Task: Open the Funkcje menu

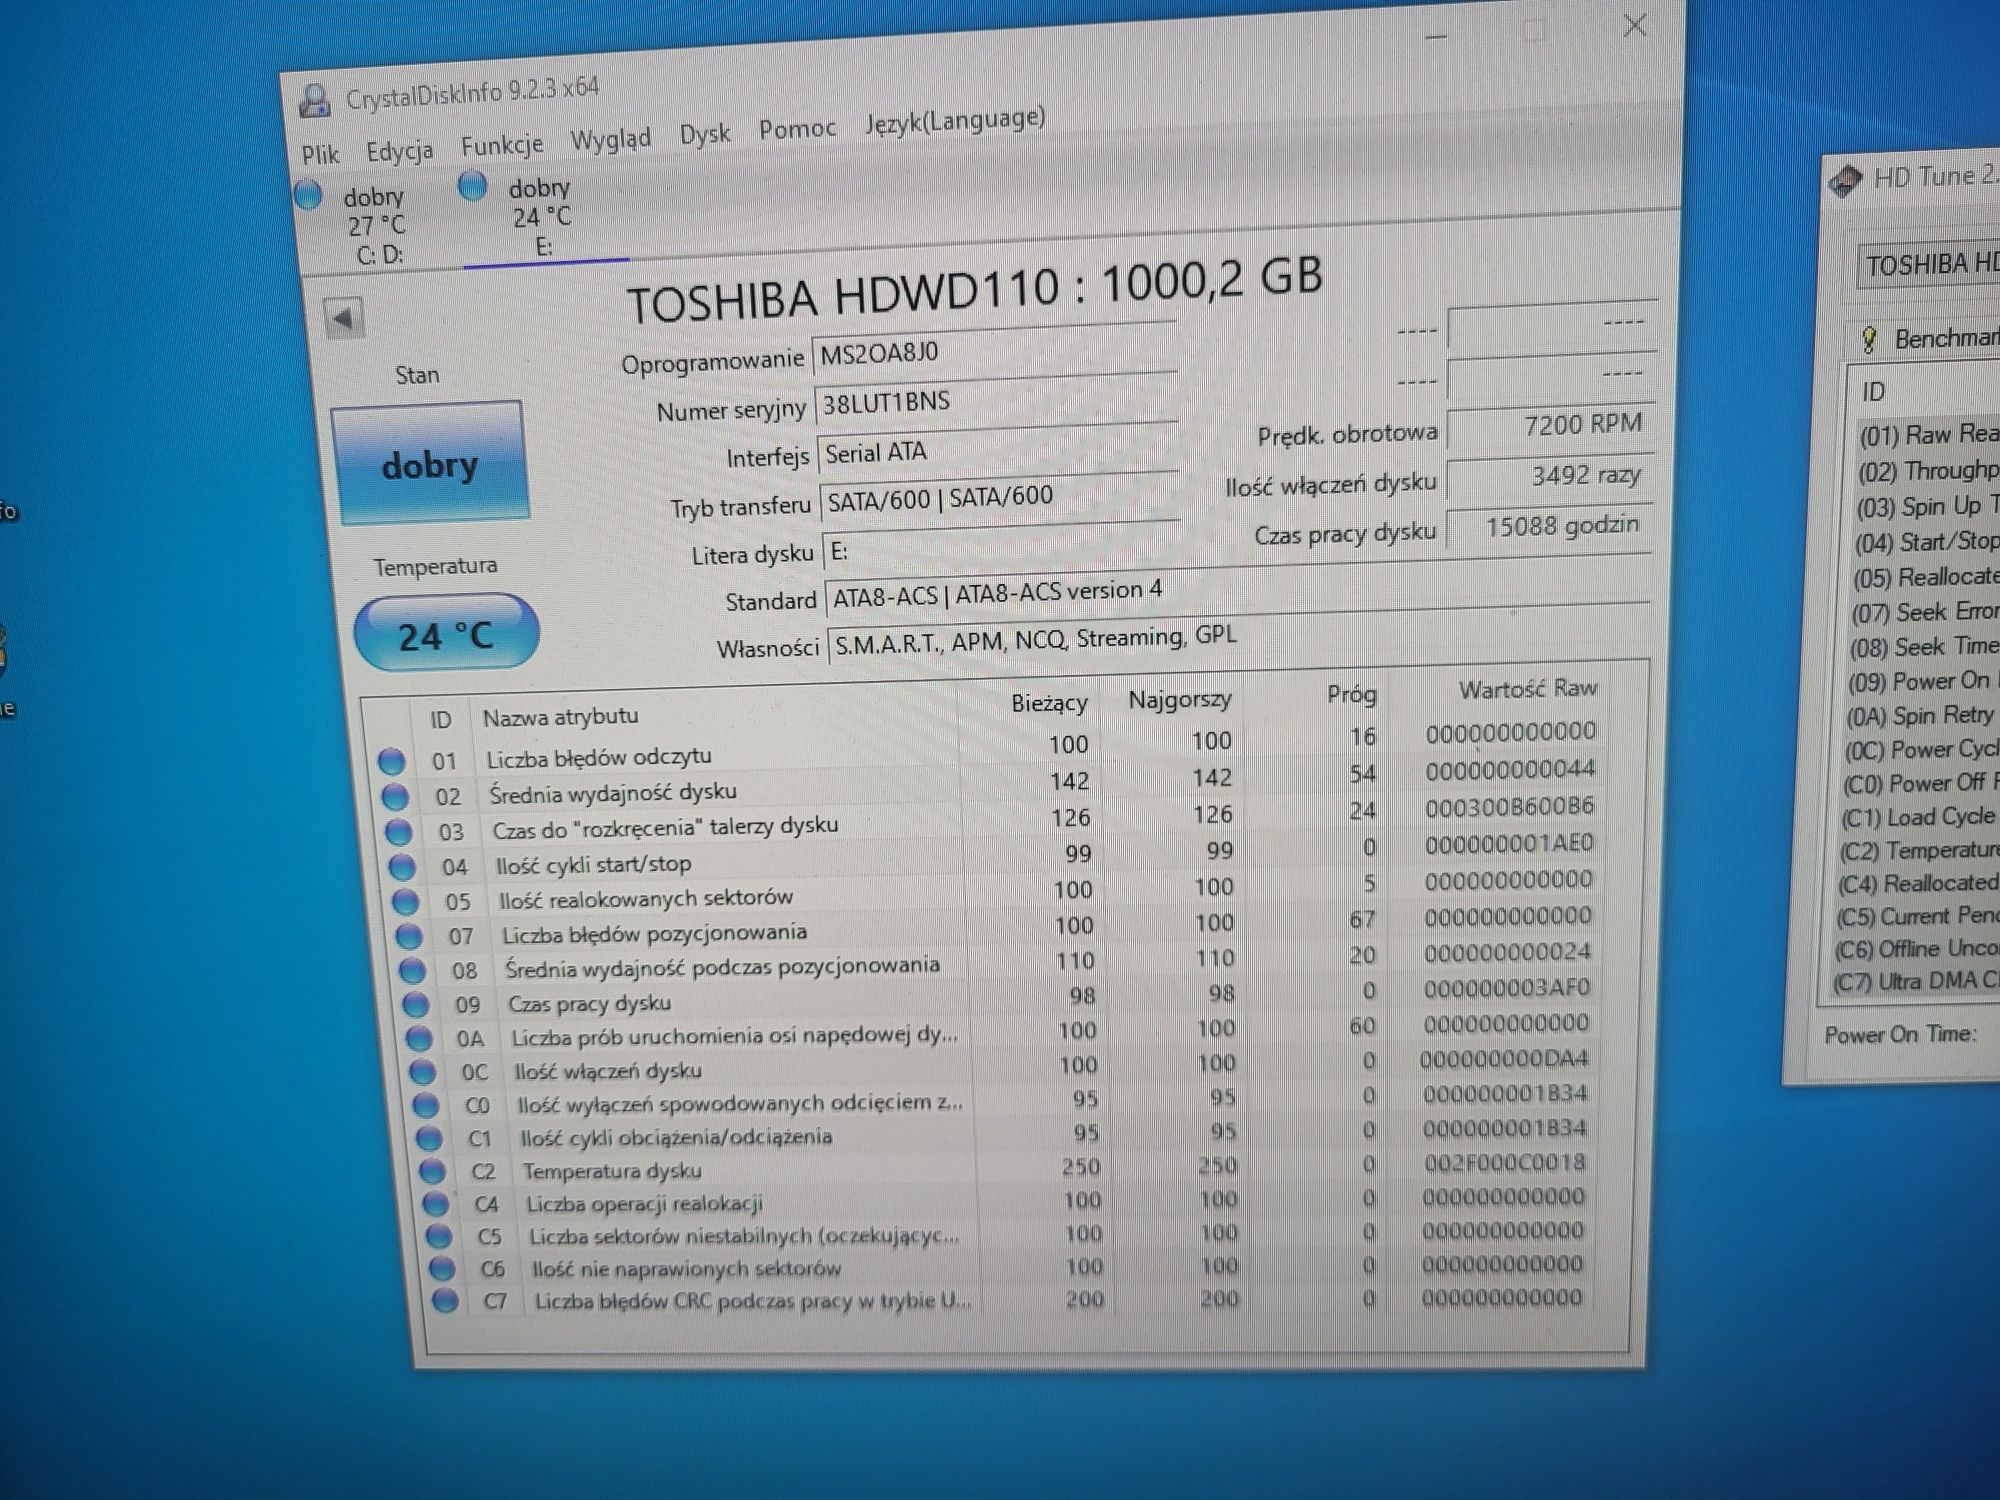Action: [502, 145]
